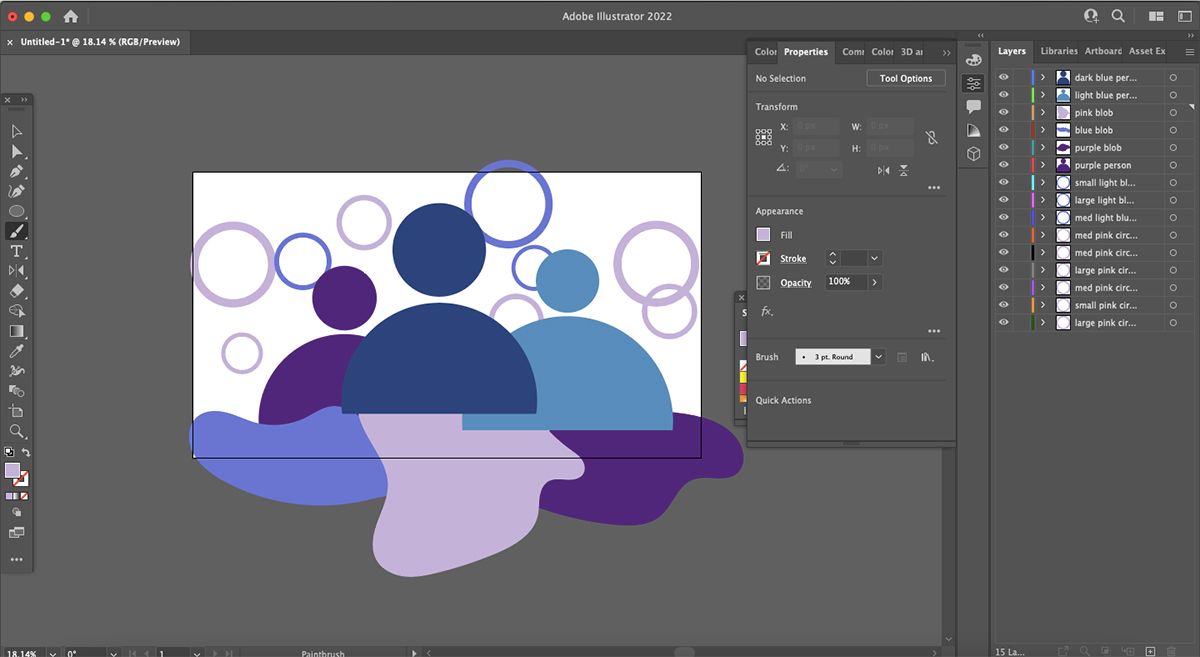This screenshot has height=657, width=1200.
Task: Hide the pink blob layer
Action: pos(1003,113)
